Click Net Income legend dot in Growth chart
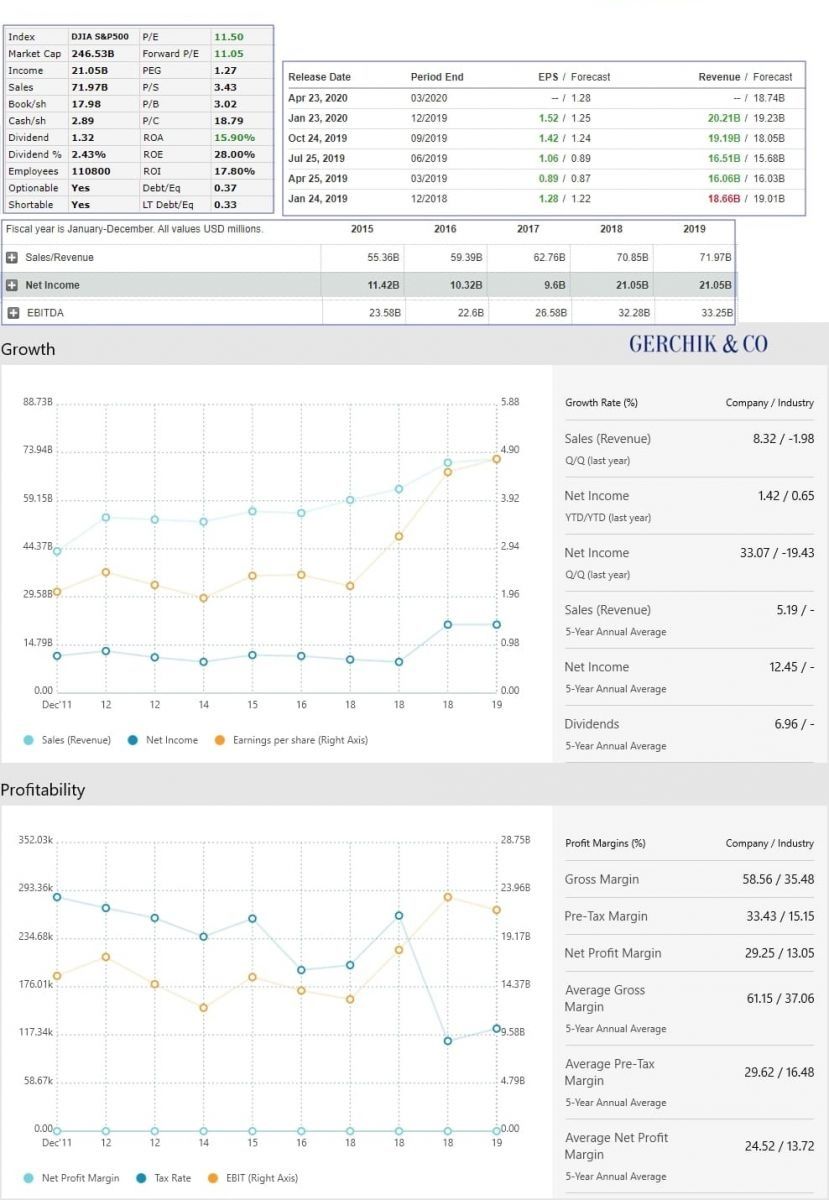The width and height of the screenshot is (829, 1200). [x=133, y=740]
